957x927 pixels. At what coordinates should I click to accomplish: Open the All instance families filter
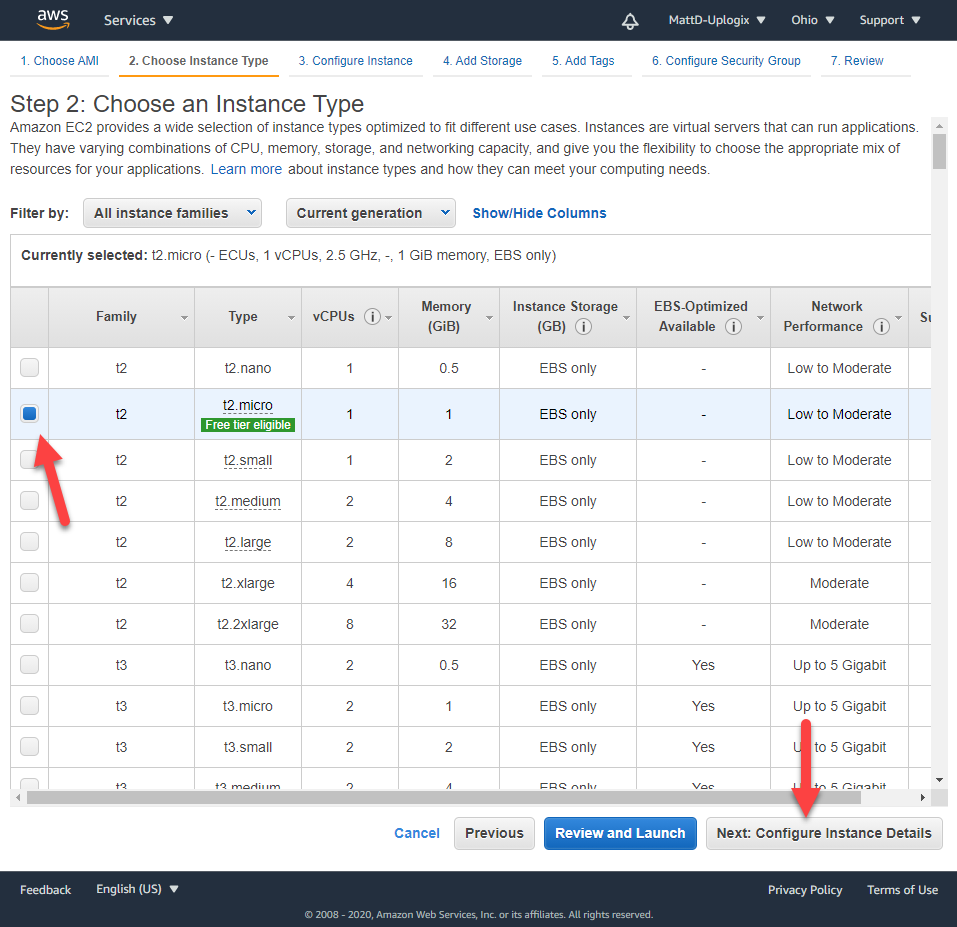click(171, 213)
